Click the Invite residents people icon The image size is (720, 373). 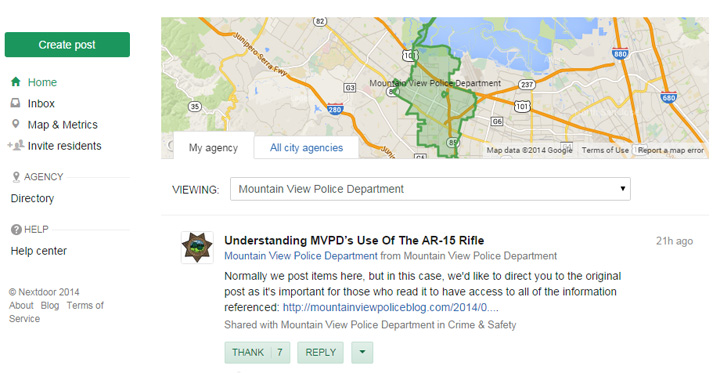[16, 146]
